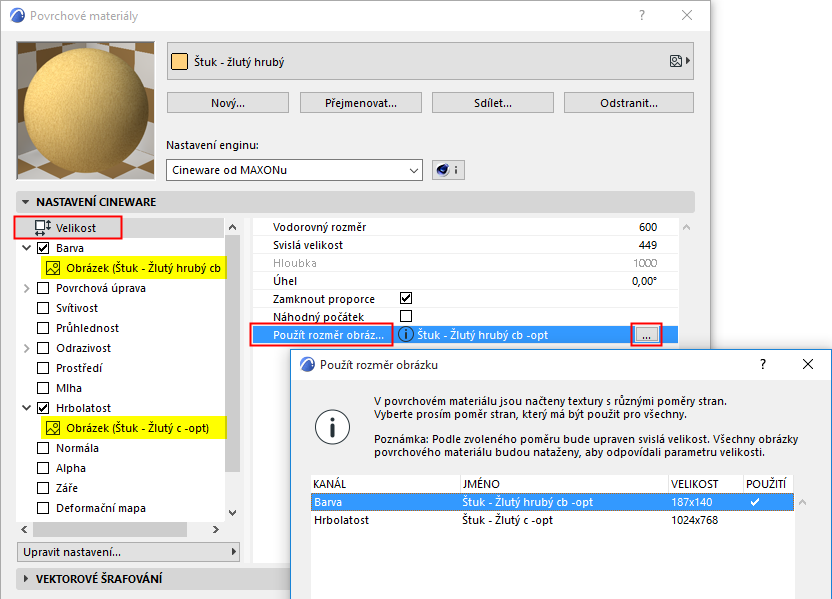This screenshot has width=832, height=599.
Task: Click the right arrow of horizontal tree scrollbar
Action: [215, 529]
